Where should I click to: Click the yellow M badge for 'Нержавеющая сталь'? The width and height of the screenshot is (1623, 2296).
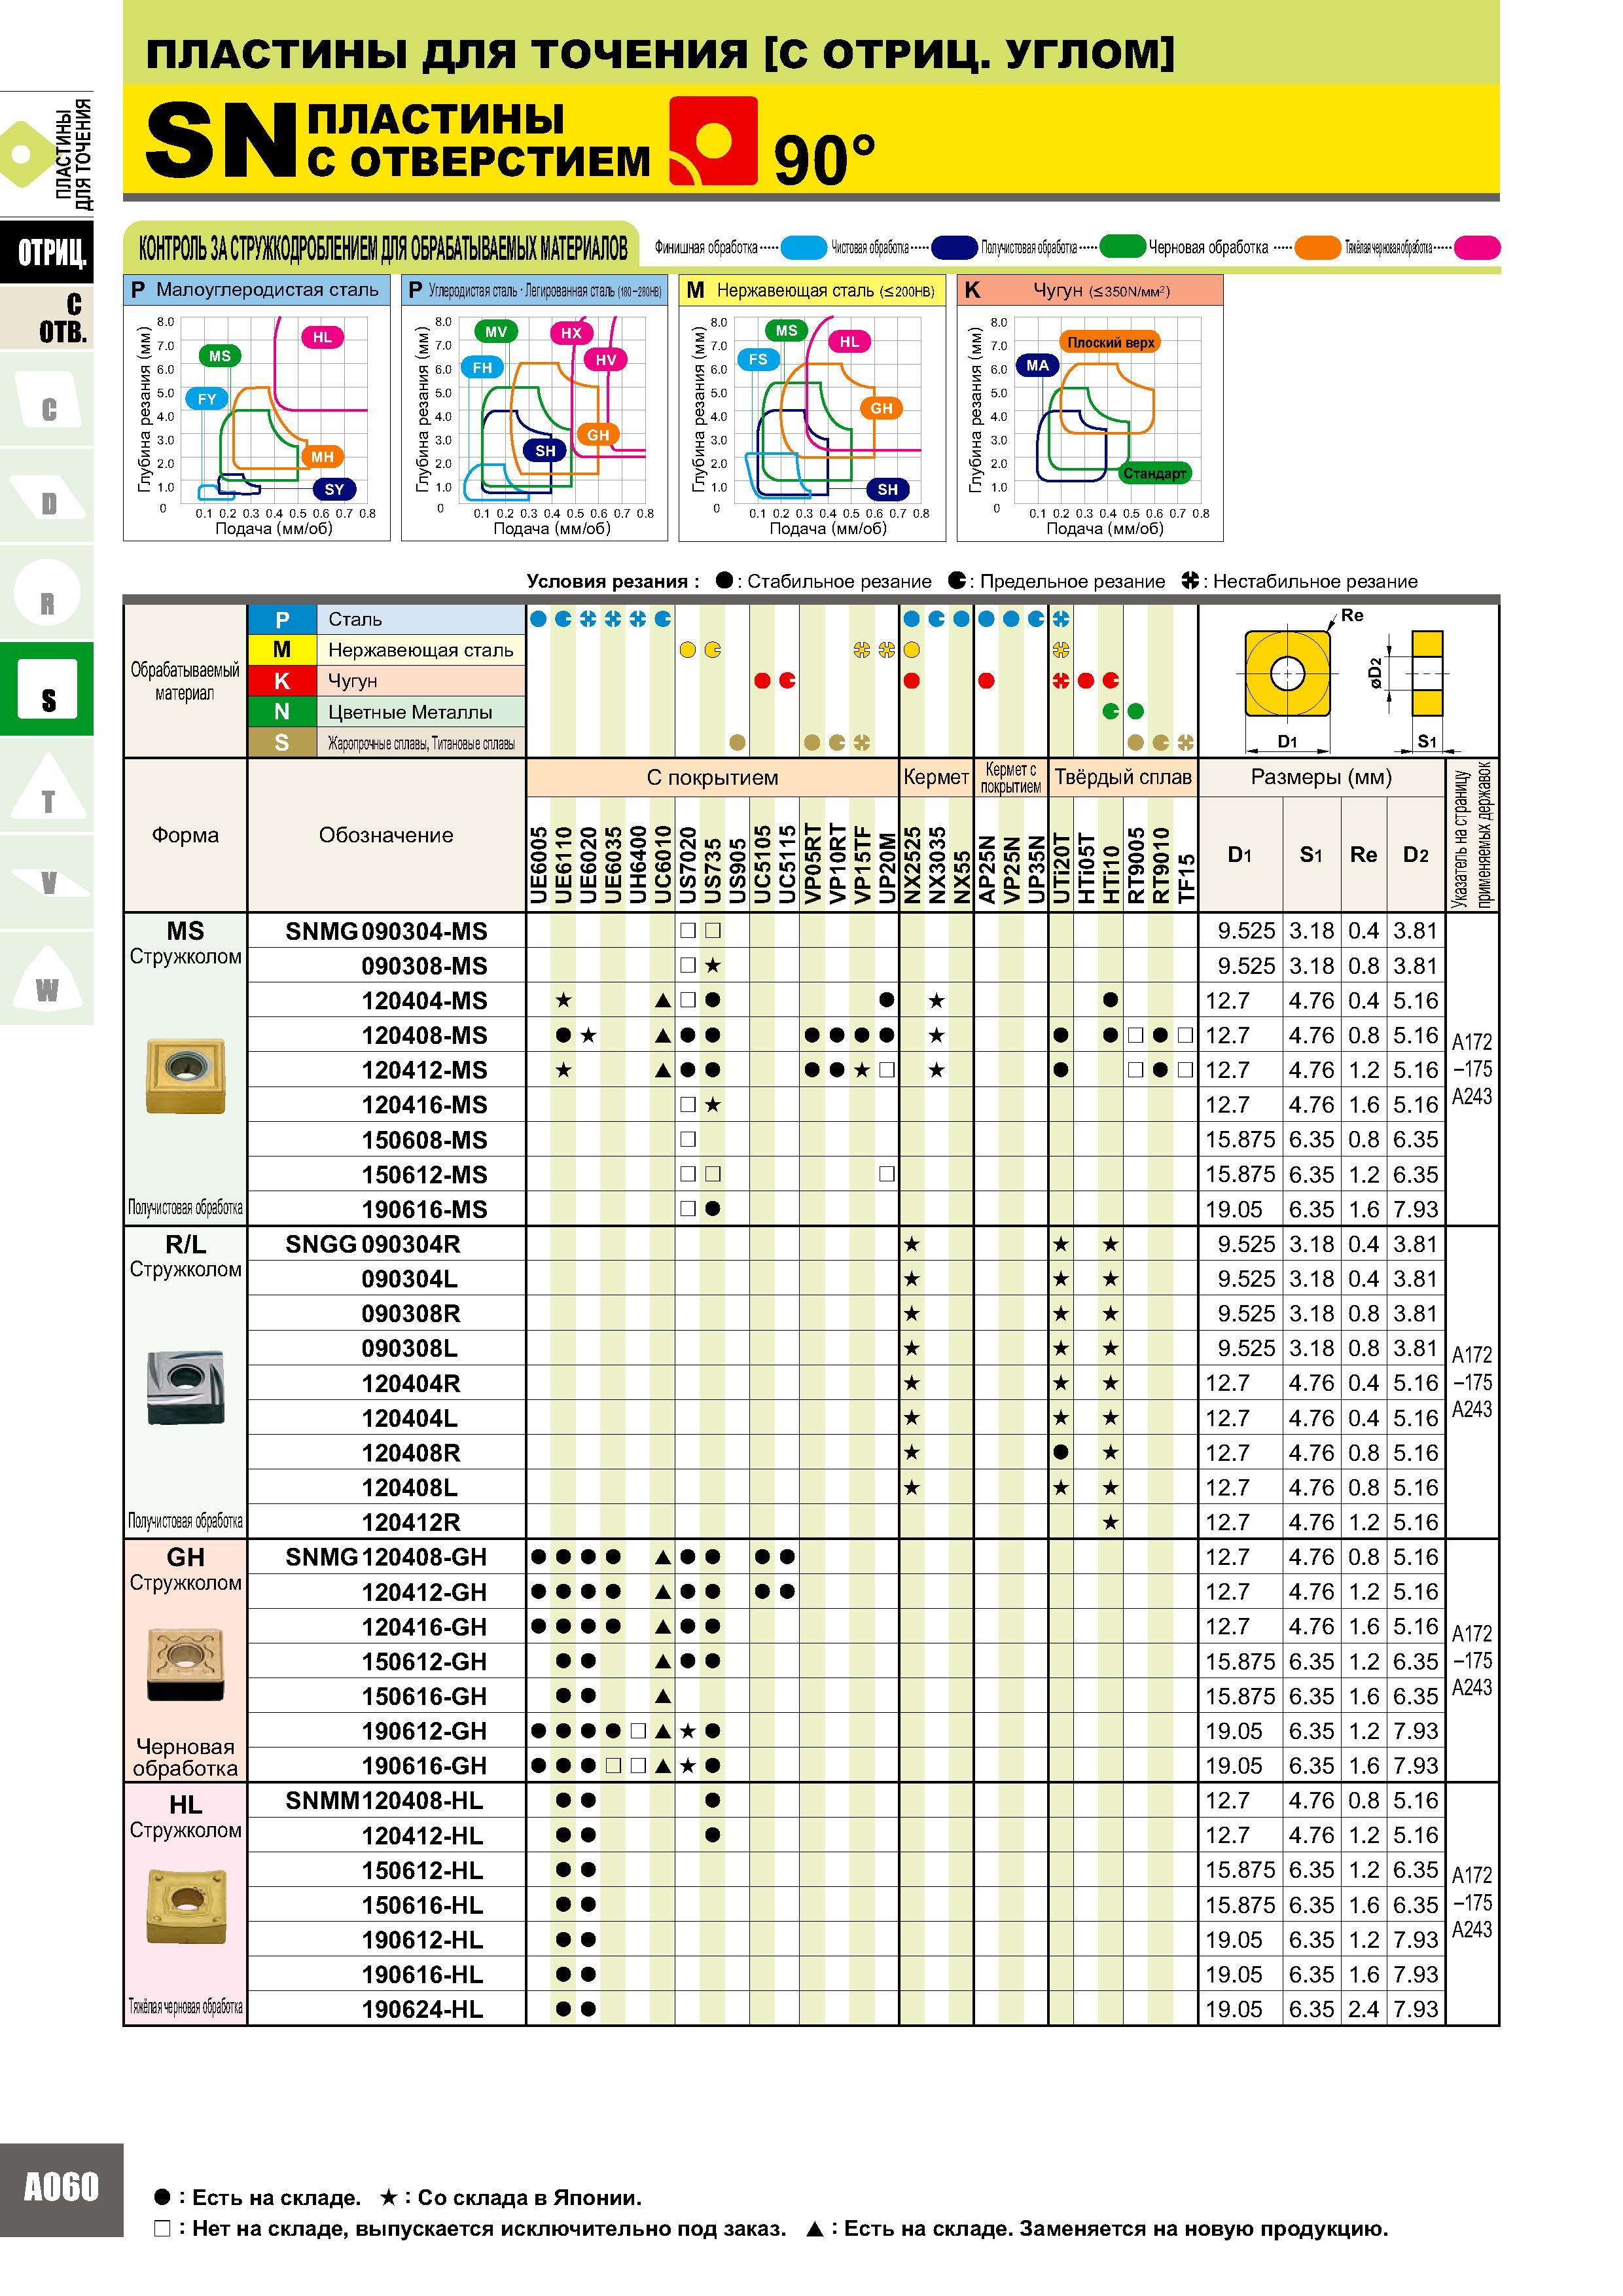[x=282, y=650]
